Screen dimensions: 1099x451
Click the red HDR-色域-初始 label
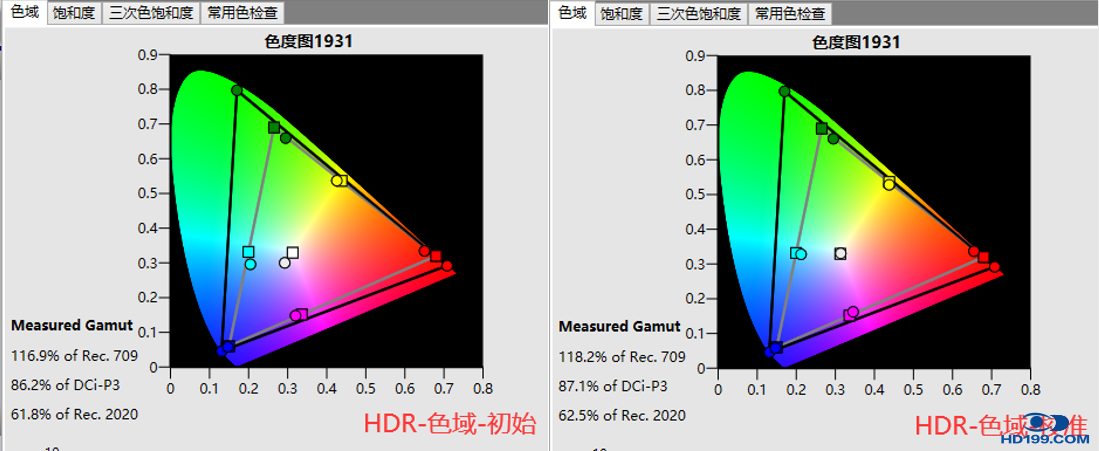tap(449, 425)
